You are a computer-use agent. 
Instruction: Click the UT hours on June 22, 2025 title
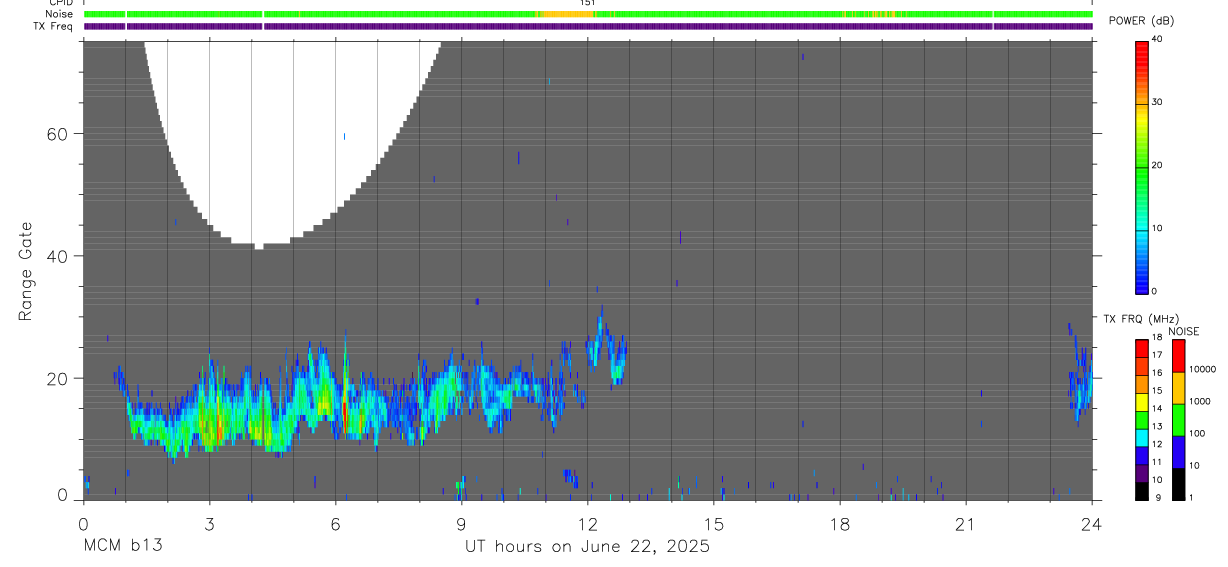click(587, 547)
